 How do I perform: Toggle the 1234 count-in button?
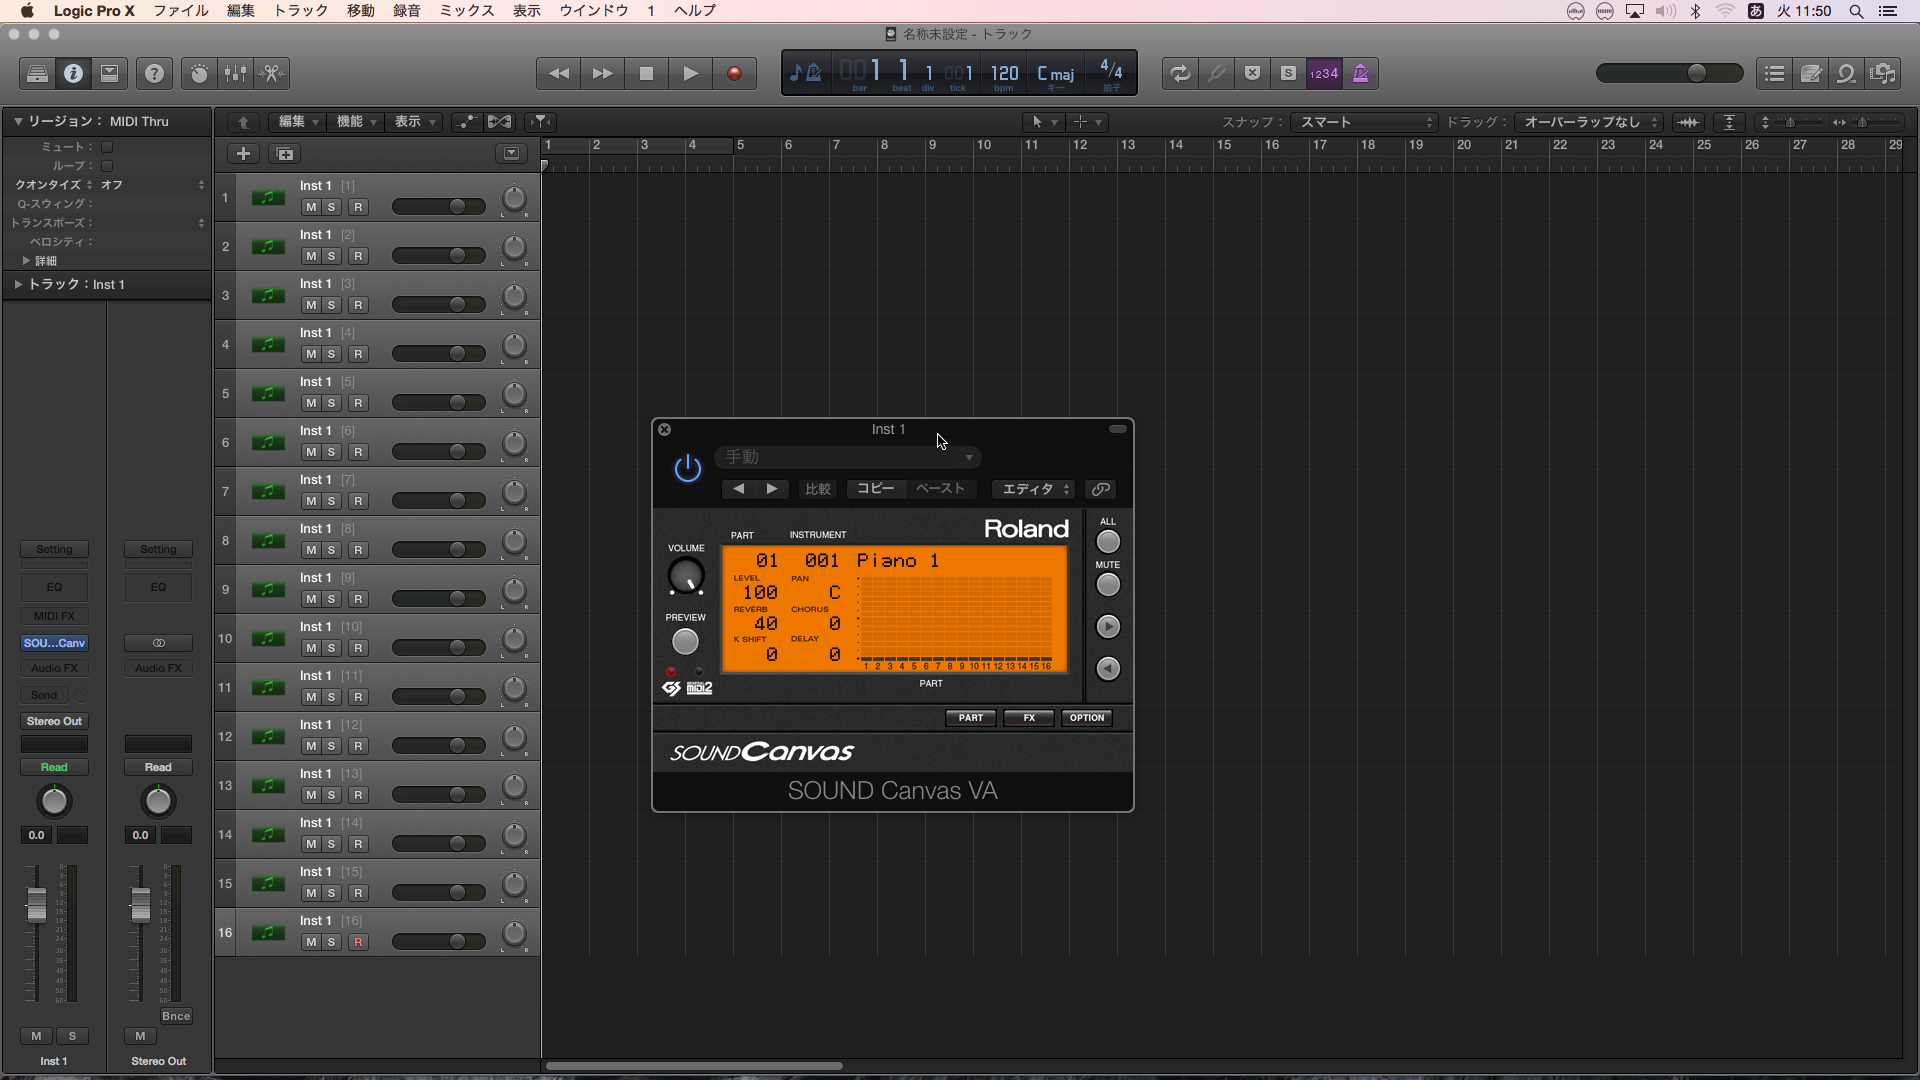(x=1324, y=73)
